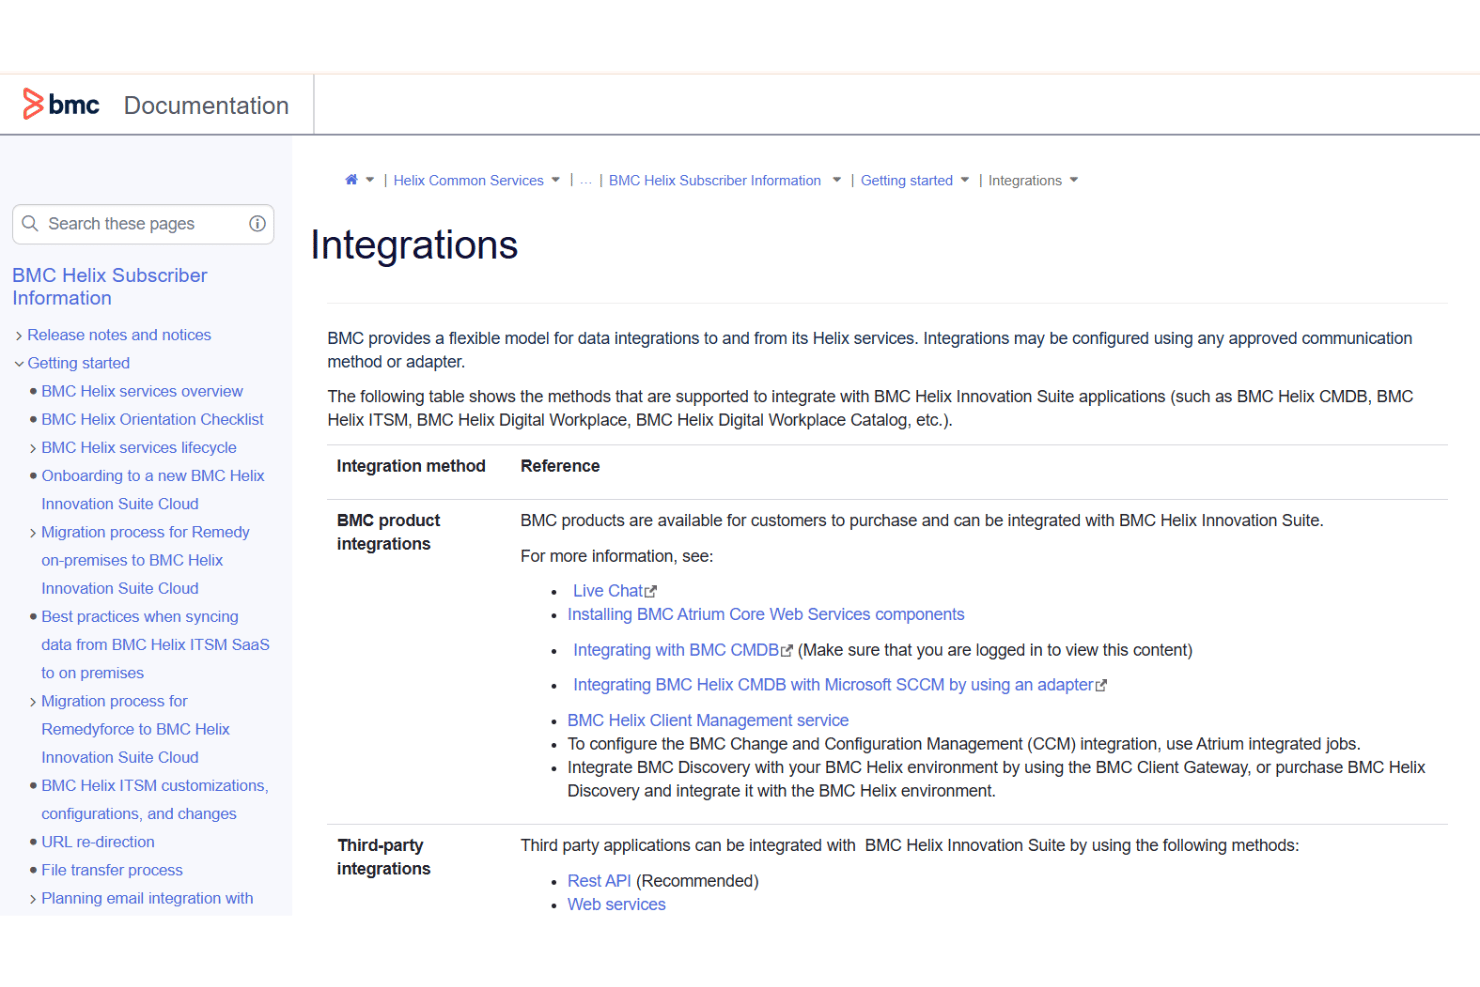
Task: Open BMC Helix Subscriber Information sidebar title
Action: pos(110,286)
